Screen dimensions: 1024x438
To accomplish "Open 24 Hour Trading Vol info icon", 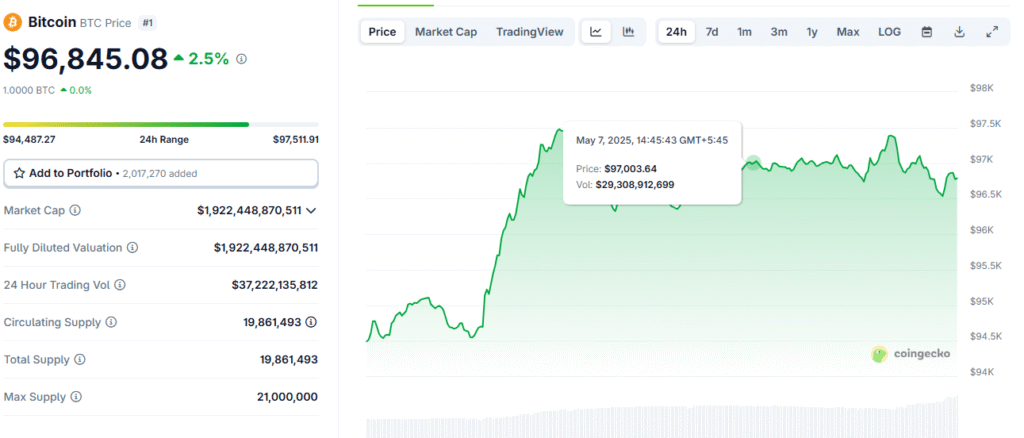I will pyautogui.click(x=120, y=285).
